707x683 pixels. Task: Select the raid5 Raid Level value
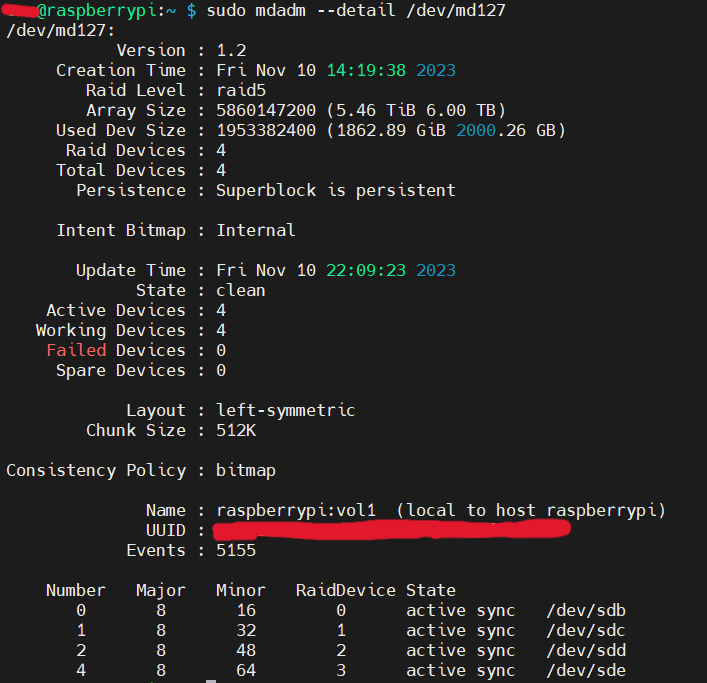[241, 90]
